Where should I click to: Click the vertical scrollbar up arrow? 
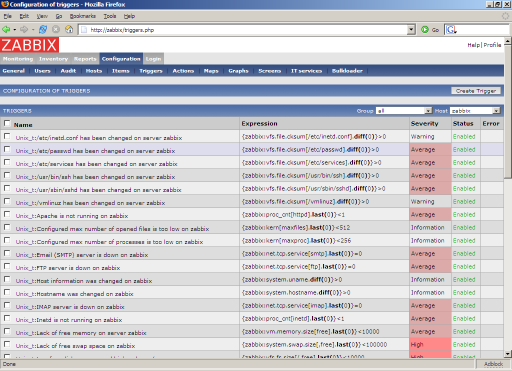[x=508, y=41]
